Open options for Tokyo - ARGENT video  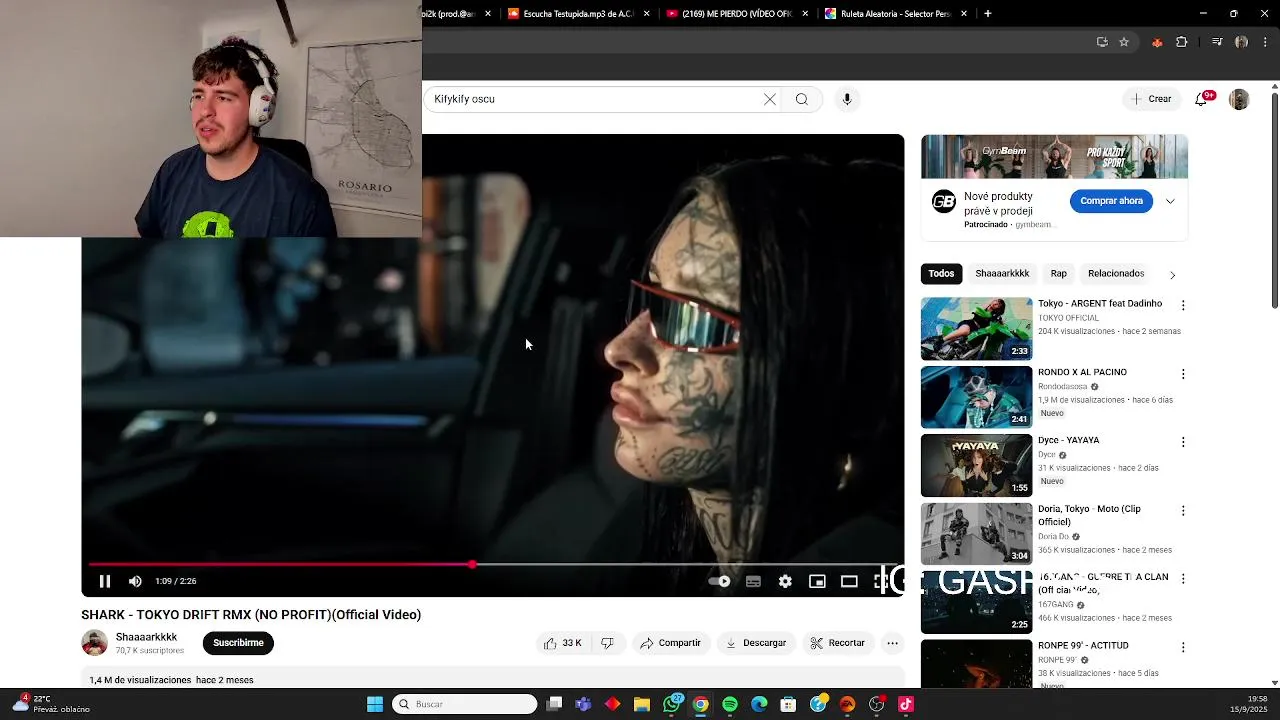(x=1183, y=305)
